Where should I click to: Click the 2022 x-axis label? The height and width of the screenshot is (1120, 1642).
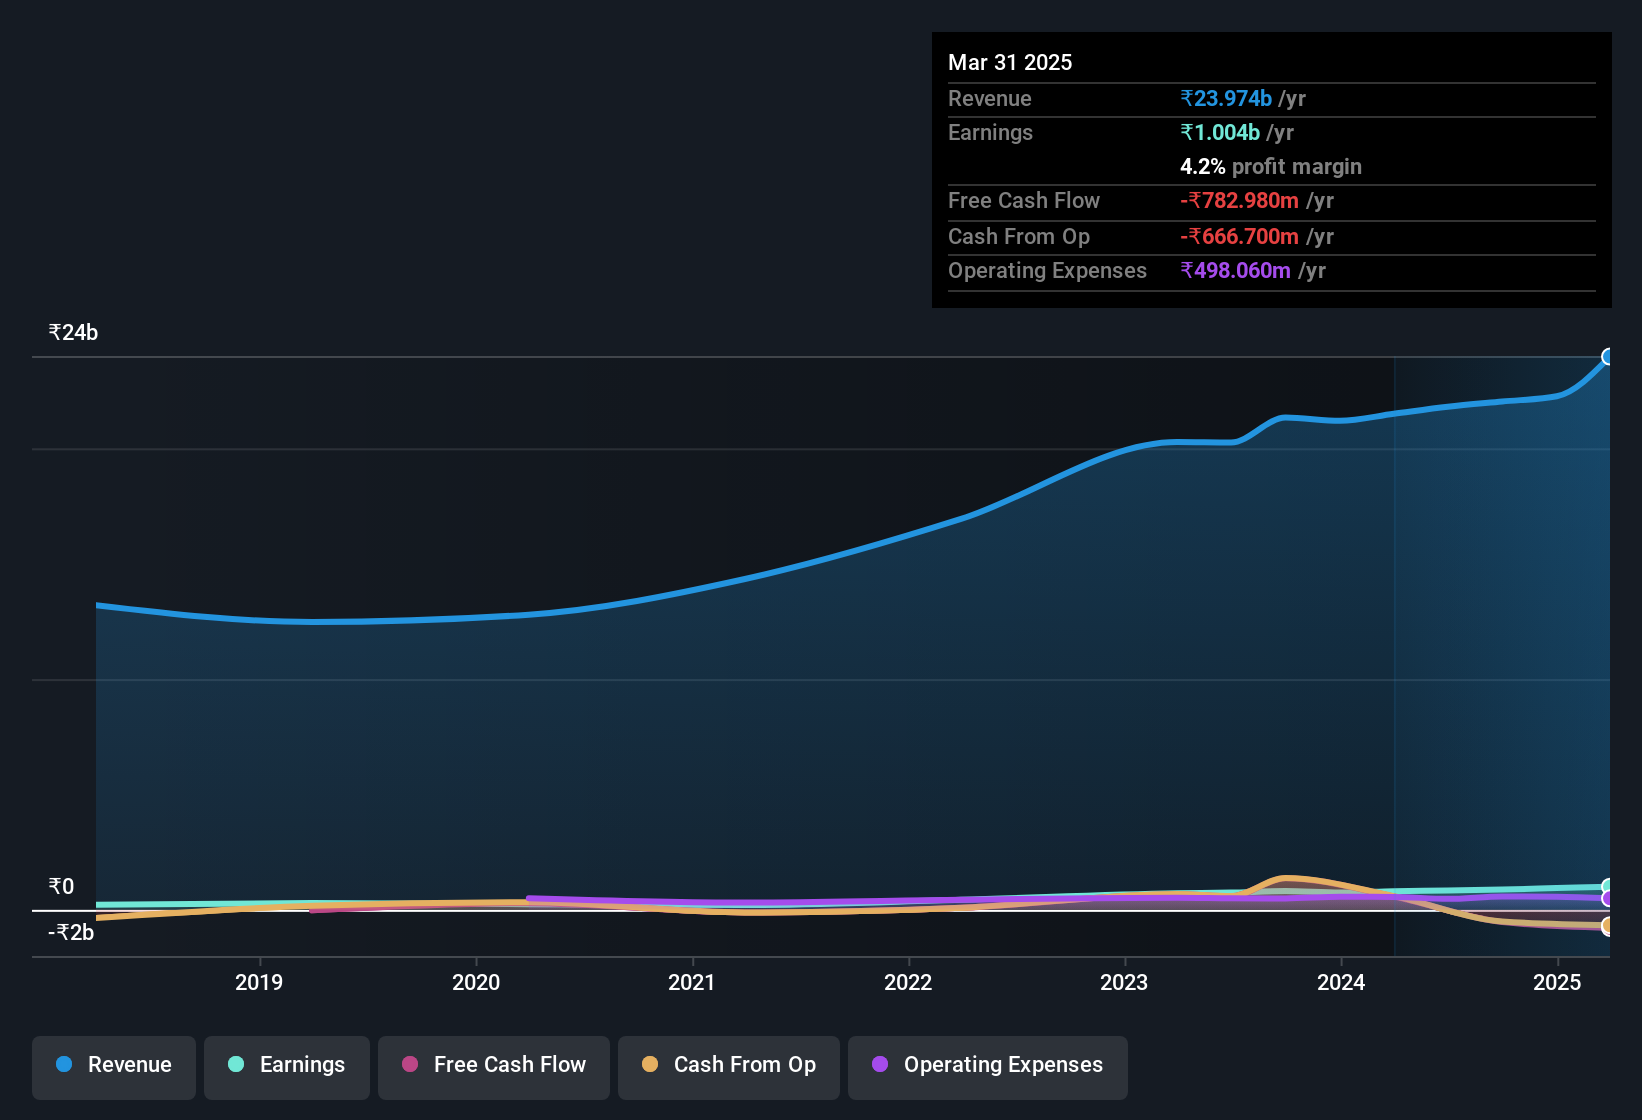coord(908,982)
